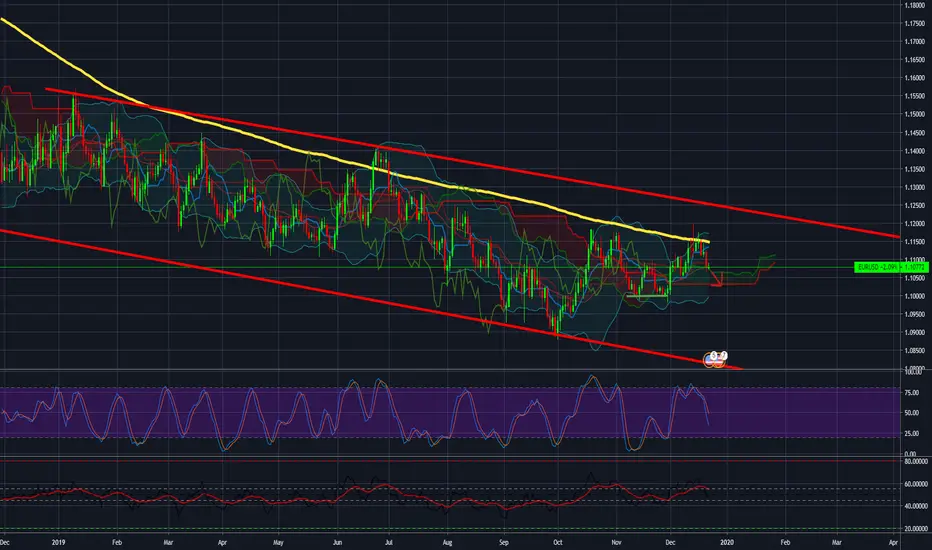
Task: Open the US economic event marker badged 5
Action: tap(711, 359)
